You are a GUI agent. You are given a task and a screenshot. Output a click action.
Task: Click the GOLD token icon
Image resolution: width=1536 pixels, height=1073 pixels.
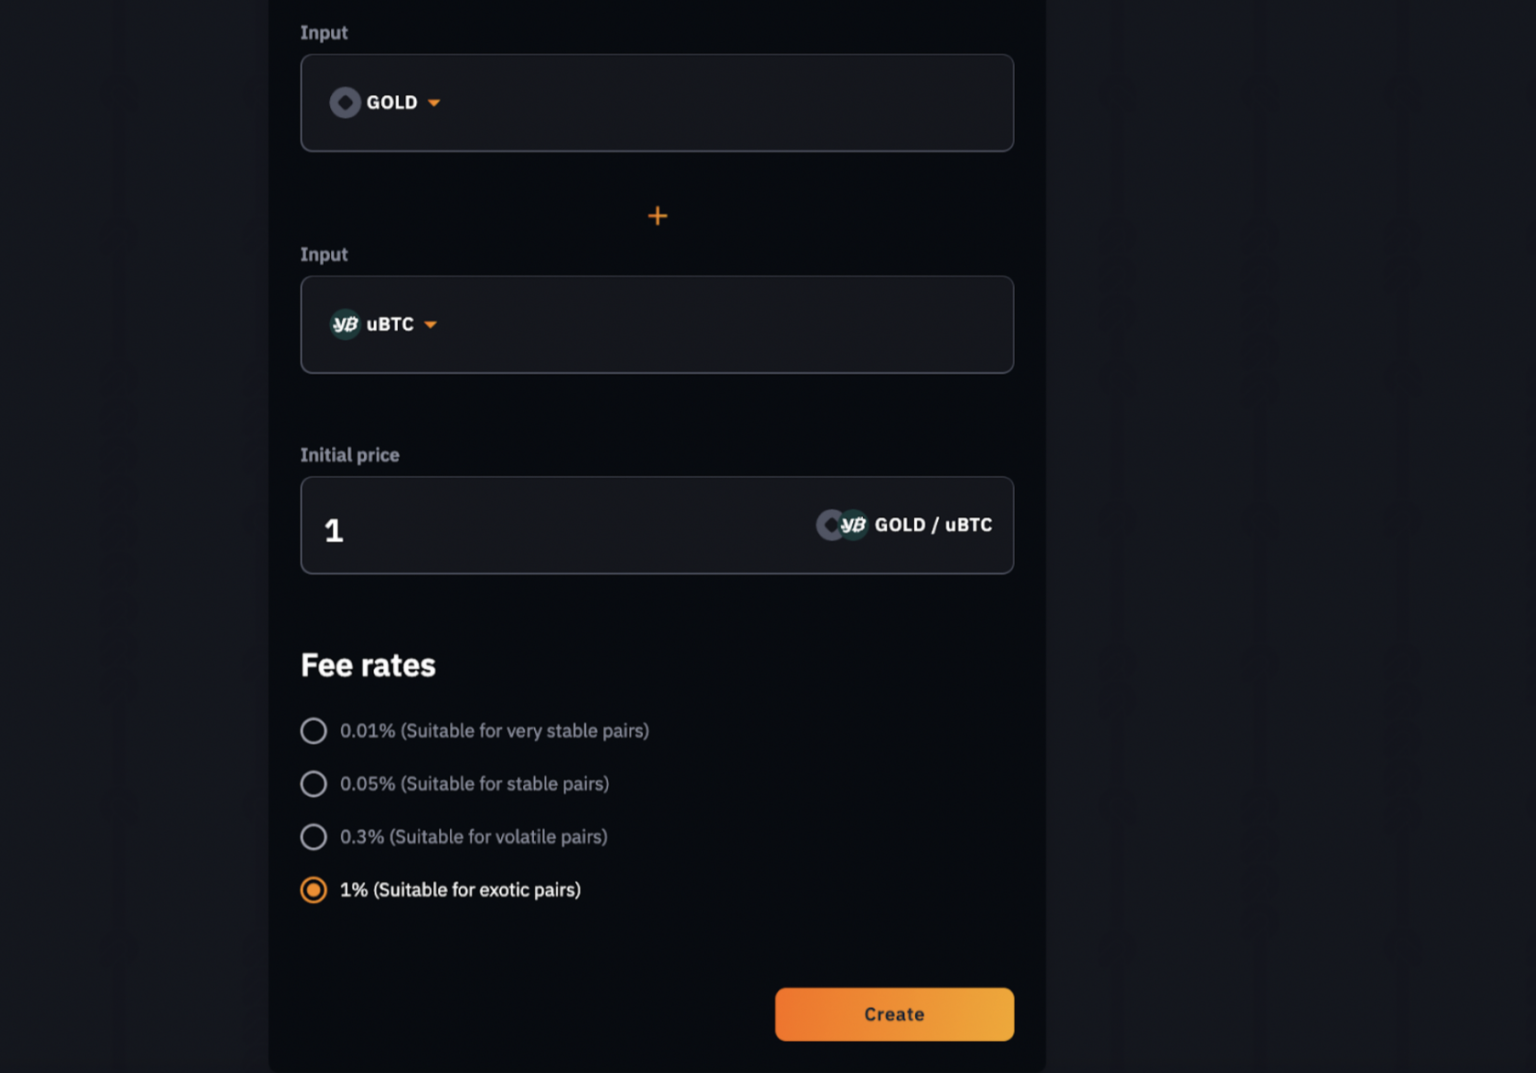click(344, 102)
